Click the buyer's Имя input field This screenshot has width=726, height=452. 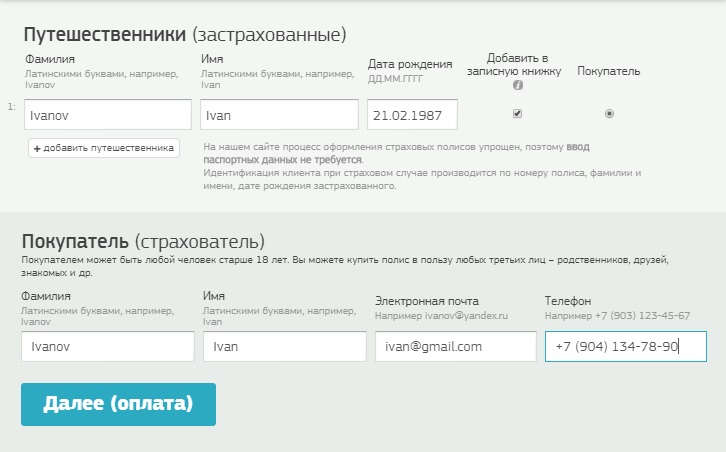284,346
